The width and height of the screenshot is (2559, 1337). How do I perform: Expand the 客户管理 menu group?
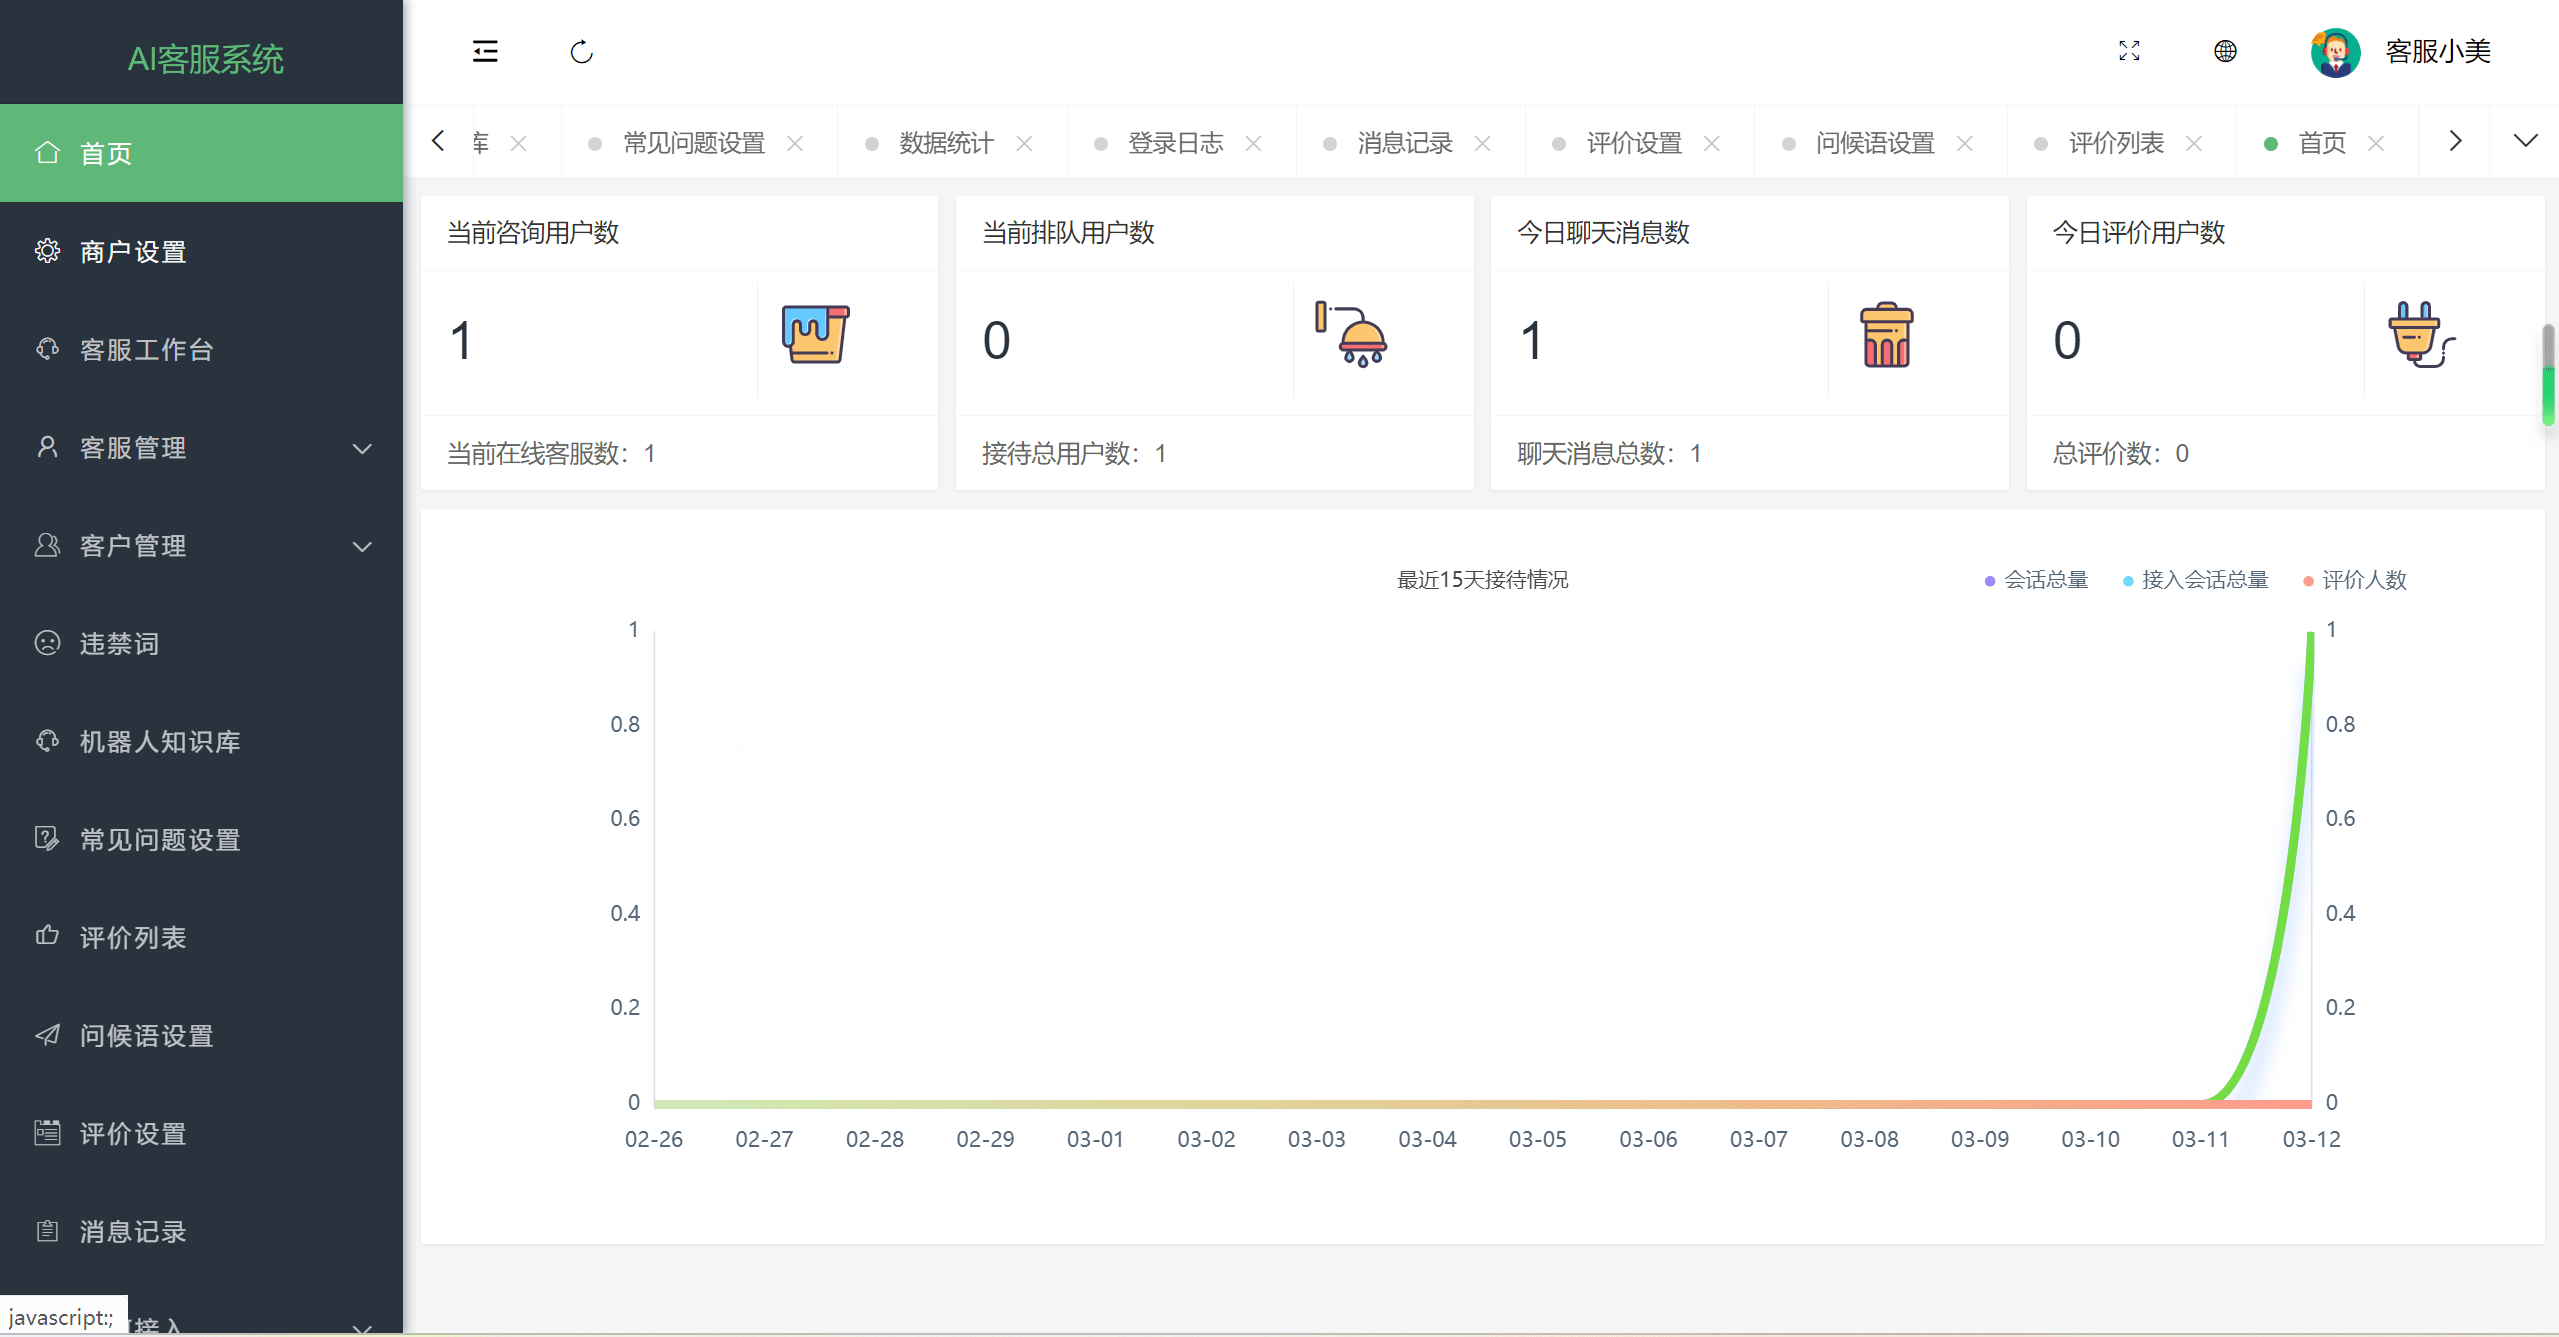(x=132, y=546)
